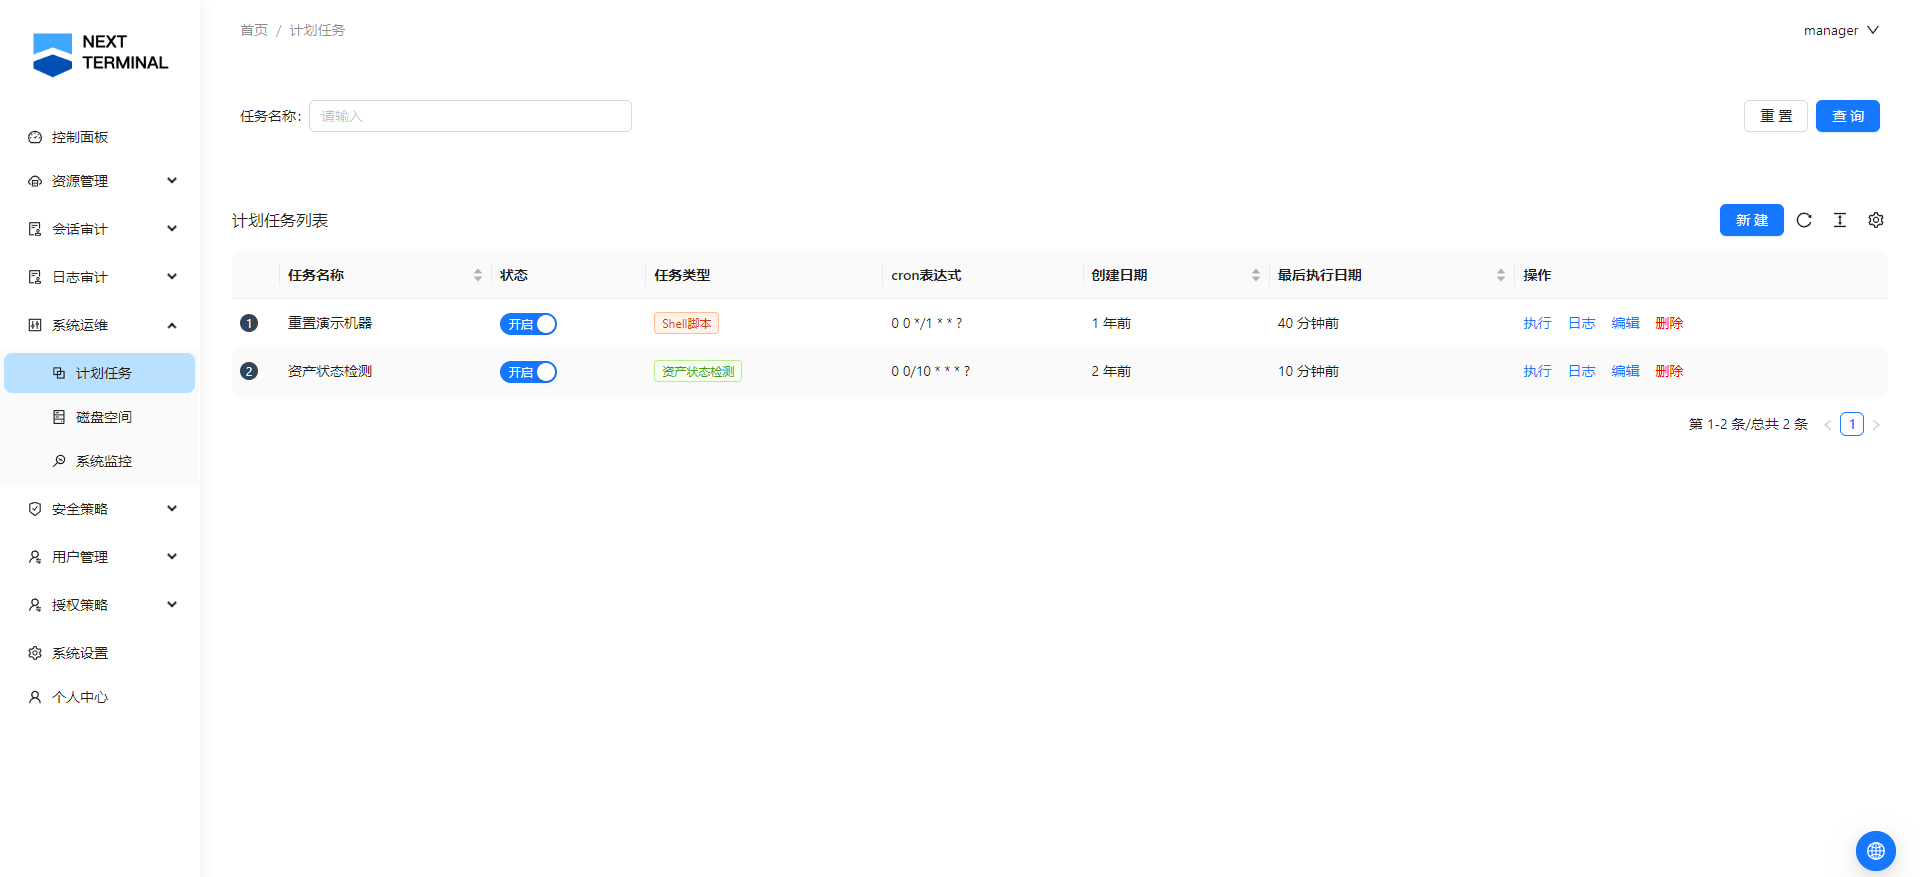Screen dimensions: 1920x877
Task: Click the Next Terminal logo
Action: point(100,54)
